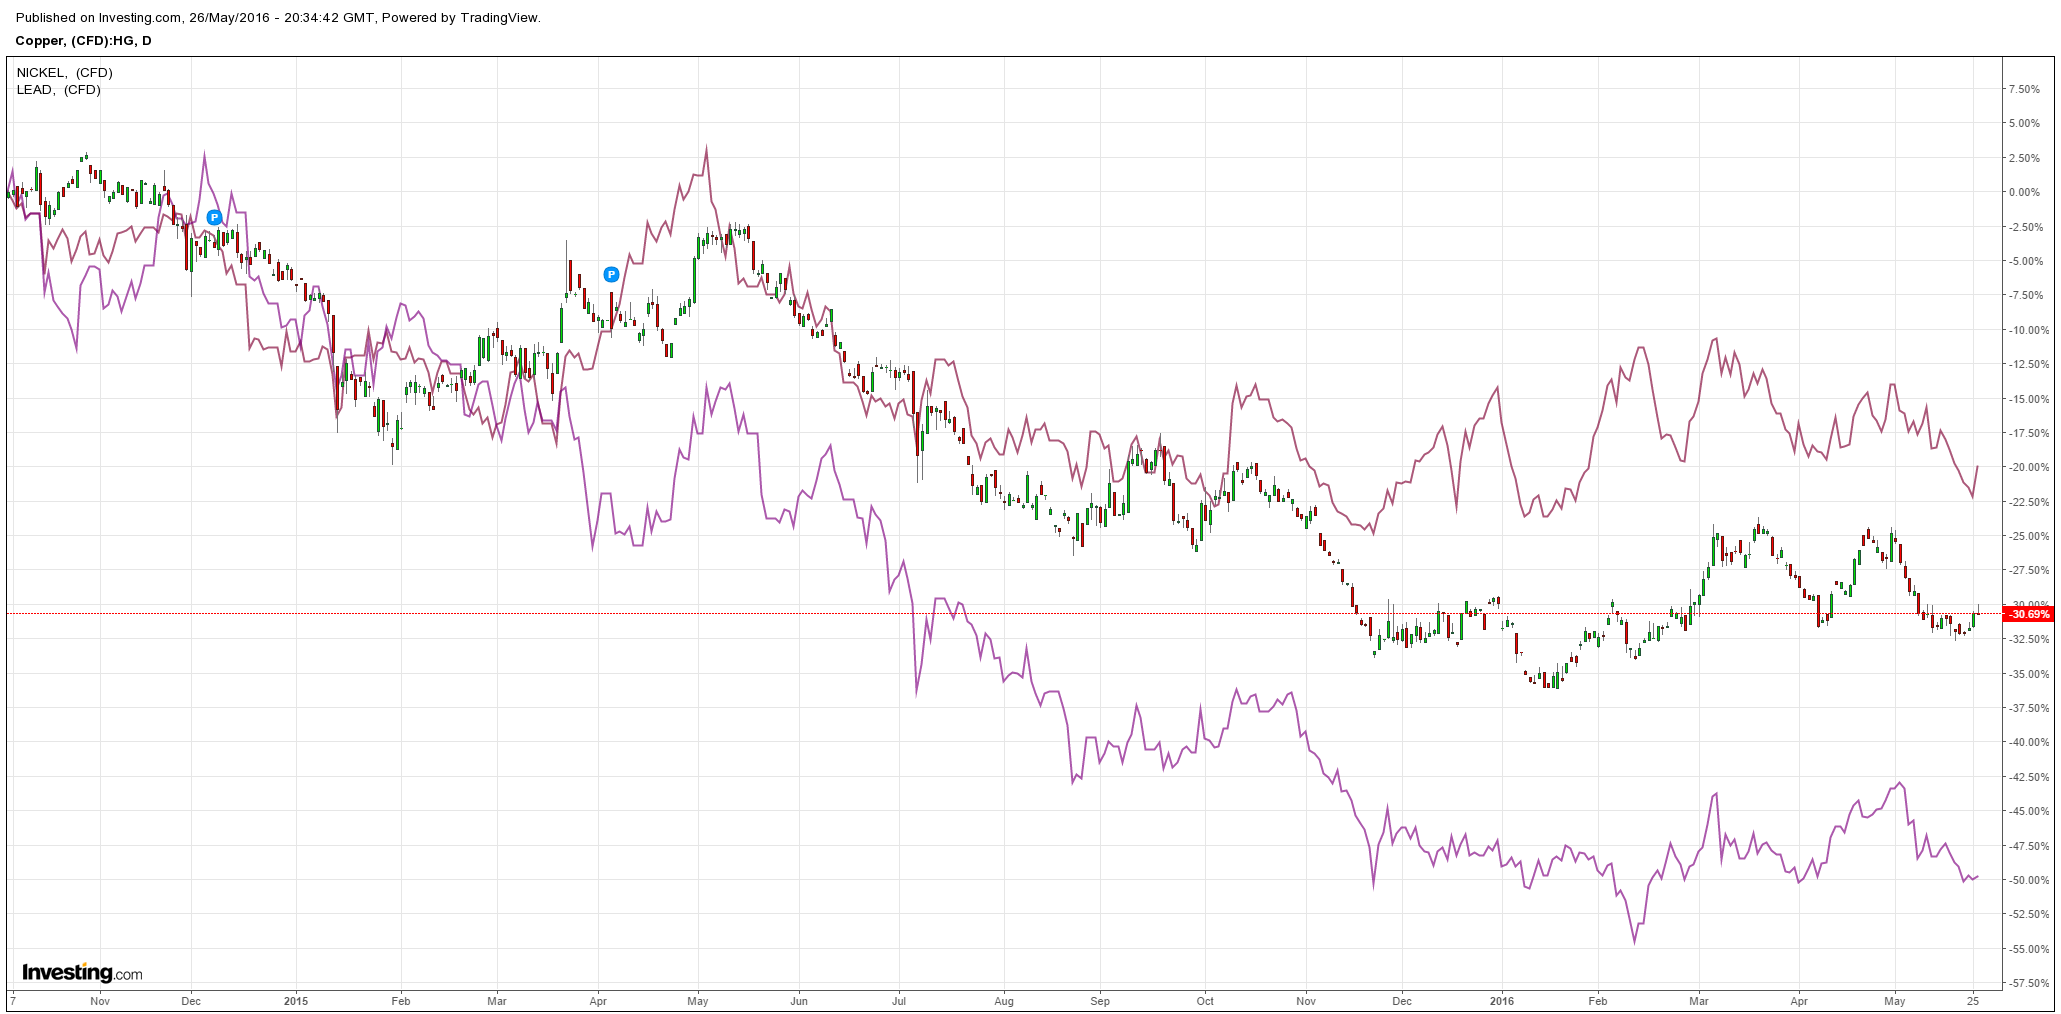This screenshot has width=2061, height=1014.
Task: Click the Sep label on time axis
Action: pos(1100,1000)
